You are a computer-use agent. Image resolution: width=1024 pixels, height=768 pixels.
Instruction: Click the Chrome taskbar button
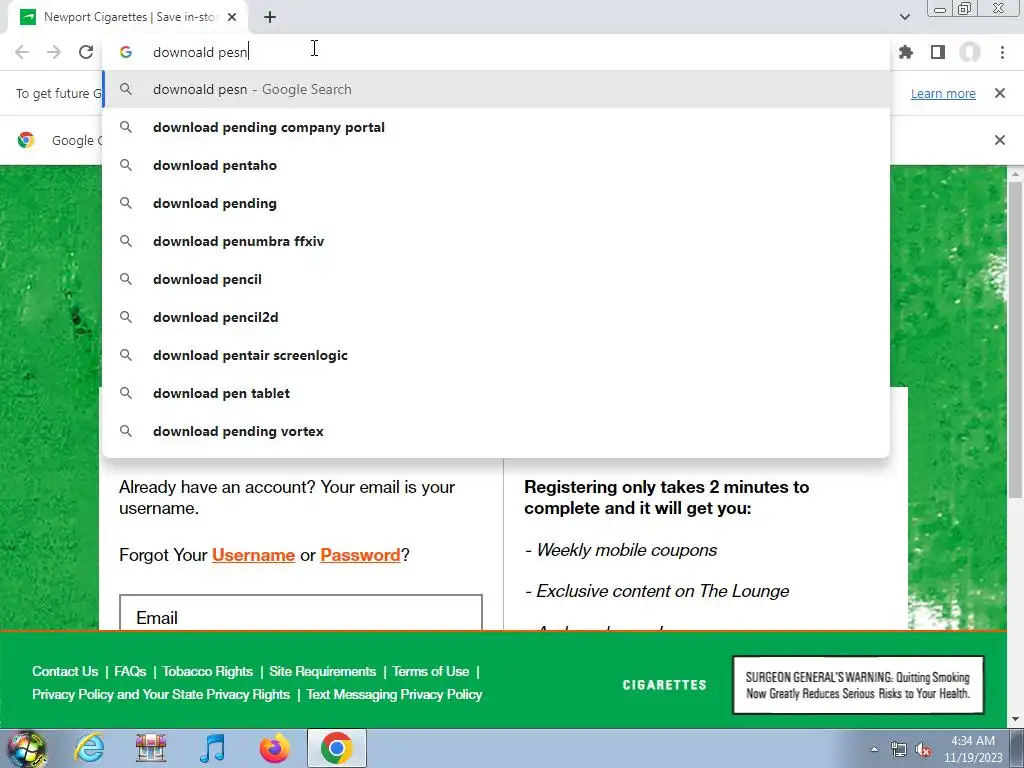coord(336,748)
